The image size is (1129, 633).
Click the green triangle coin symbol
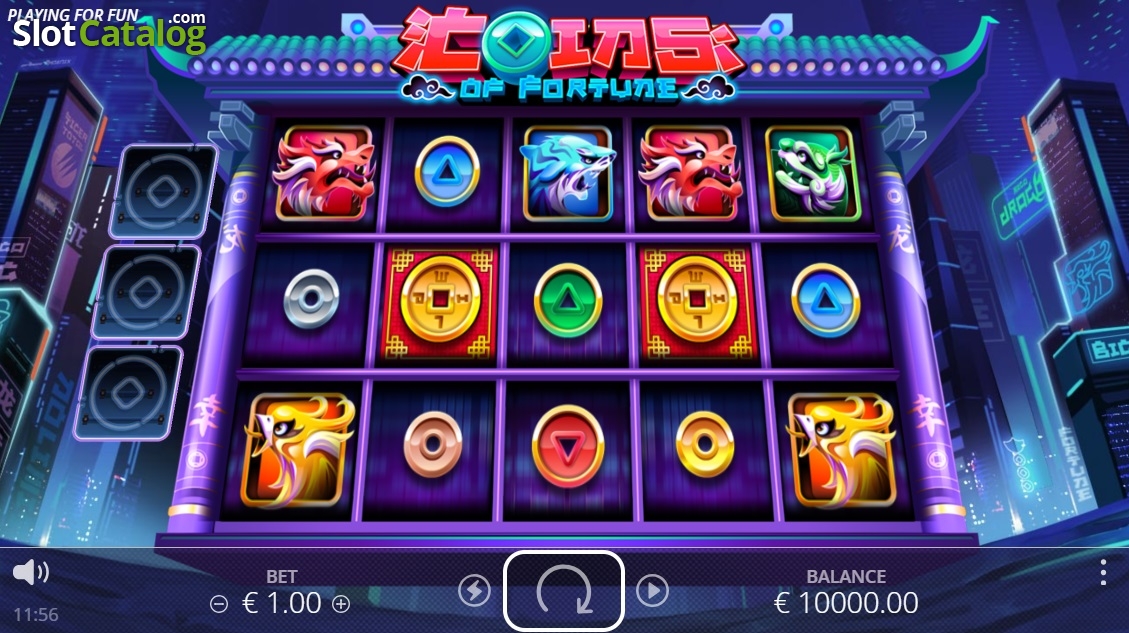pyautogui.click(x=568, y=300)
